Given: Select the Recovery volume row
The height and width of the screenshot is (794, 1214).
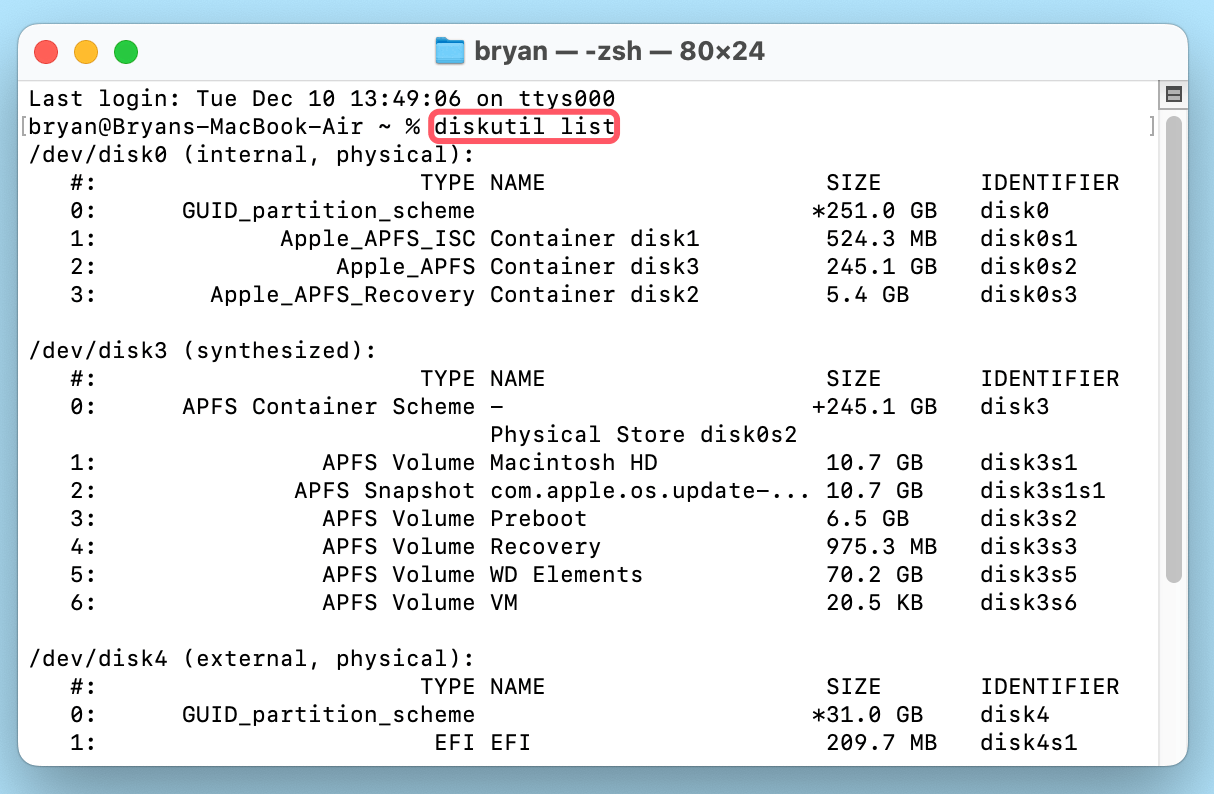Looking at the screenshot, I should click(545, 546).
